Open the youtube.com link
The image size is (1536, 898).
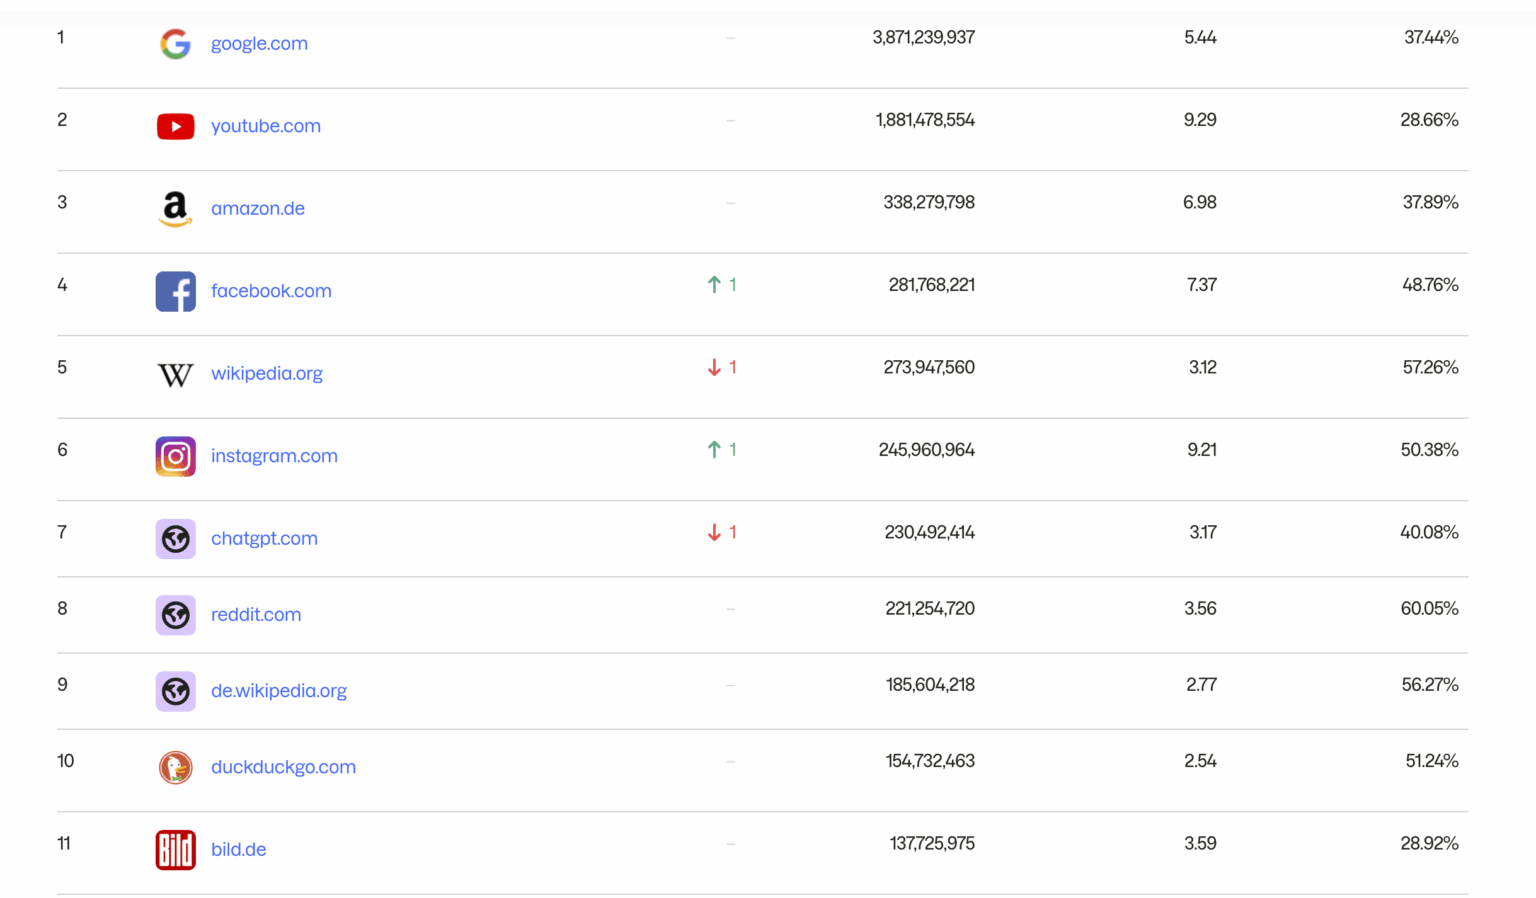(265, 126)
